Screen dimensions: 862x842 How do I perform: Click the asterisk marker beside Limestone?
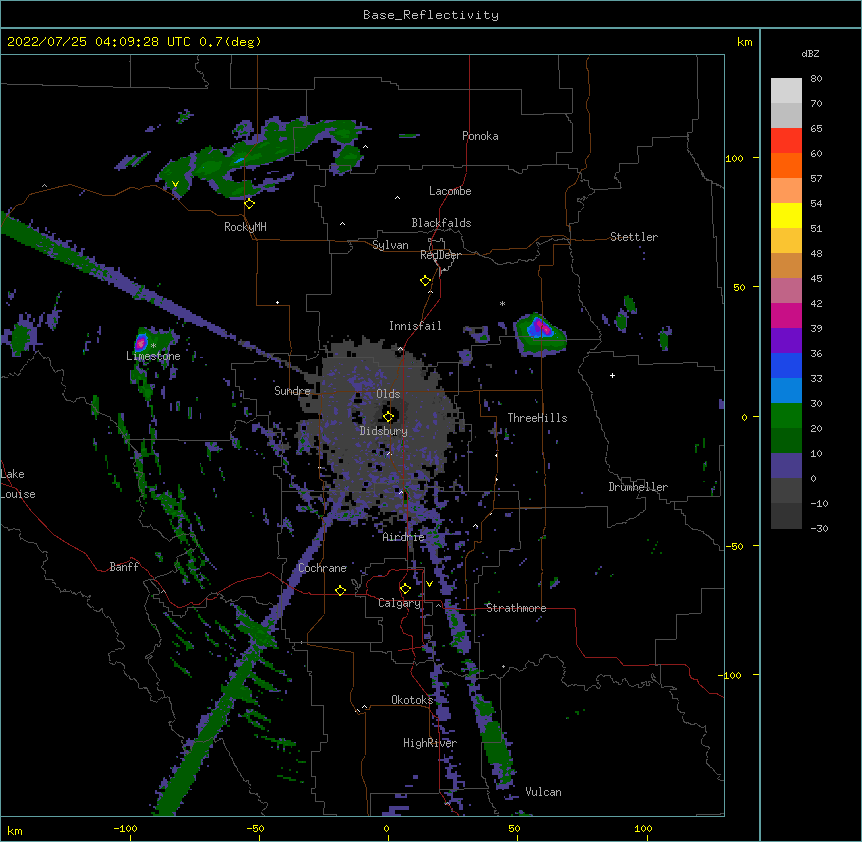pyautogui.click(x=154, y=346)
